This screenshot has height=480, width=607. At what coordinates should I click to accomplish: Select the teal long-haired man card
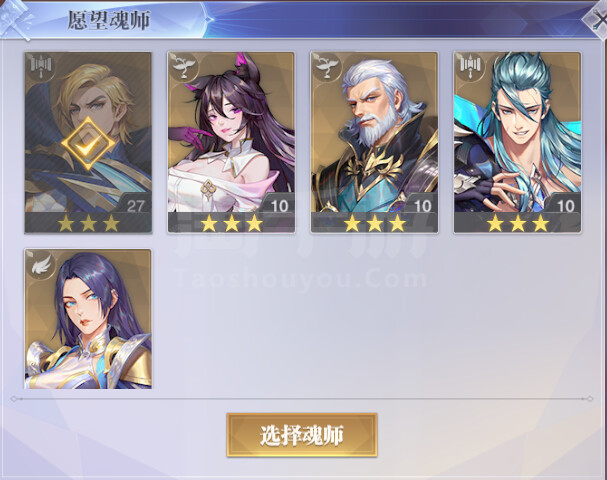[x=518, y=142]
